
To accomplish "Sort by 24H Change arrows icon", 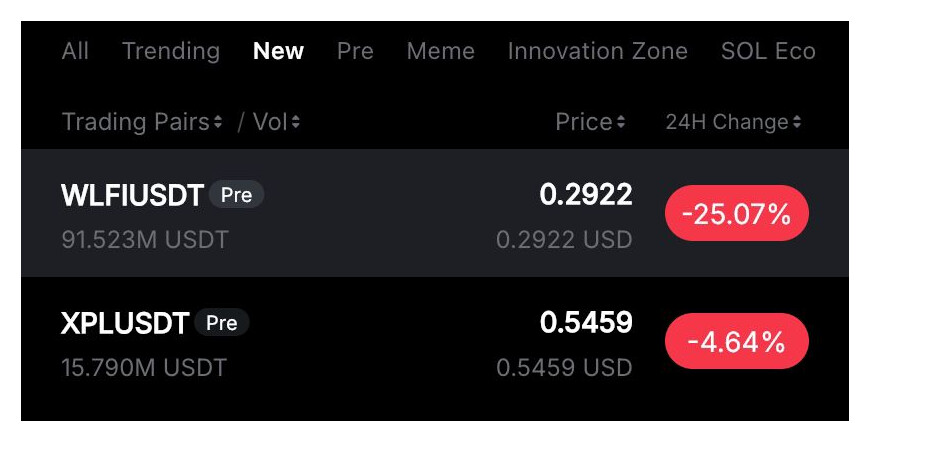I will tap(797, 123).
